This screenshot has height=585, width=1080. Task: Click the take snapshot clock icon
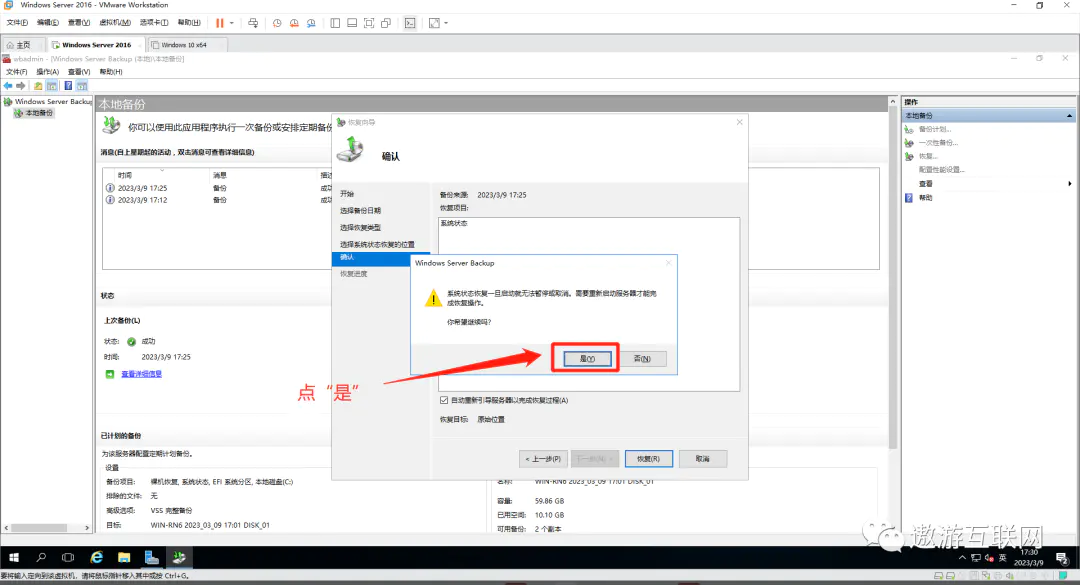pyautogui.click(x=277, y=23)
